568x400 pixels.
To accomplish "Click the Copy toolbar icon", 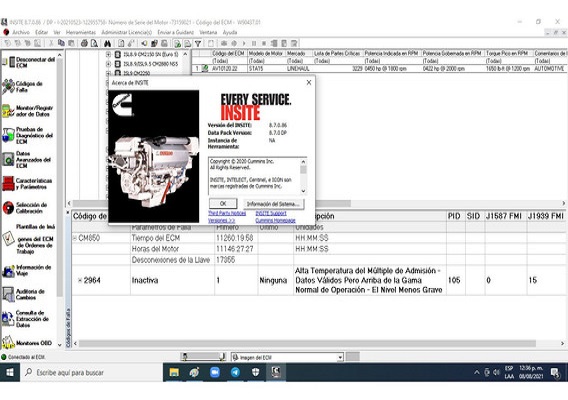I will tap(61, 43).
